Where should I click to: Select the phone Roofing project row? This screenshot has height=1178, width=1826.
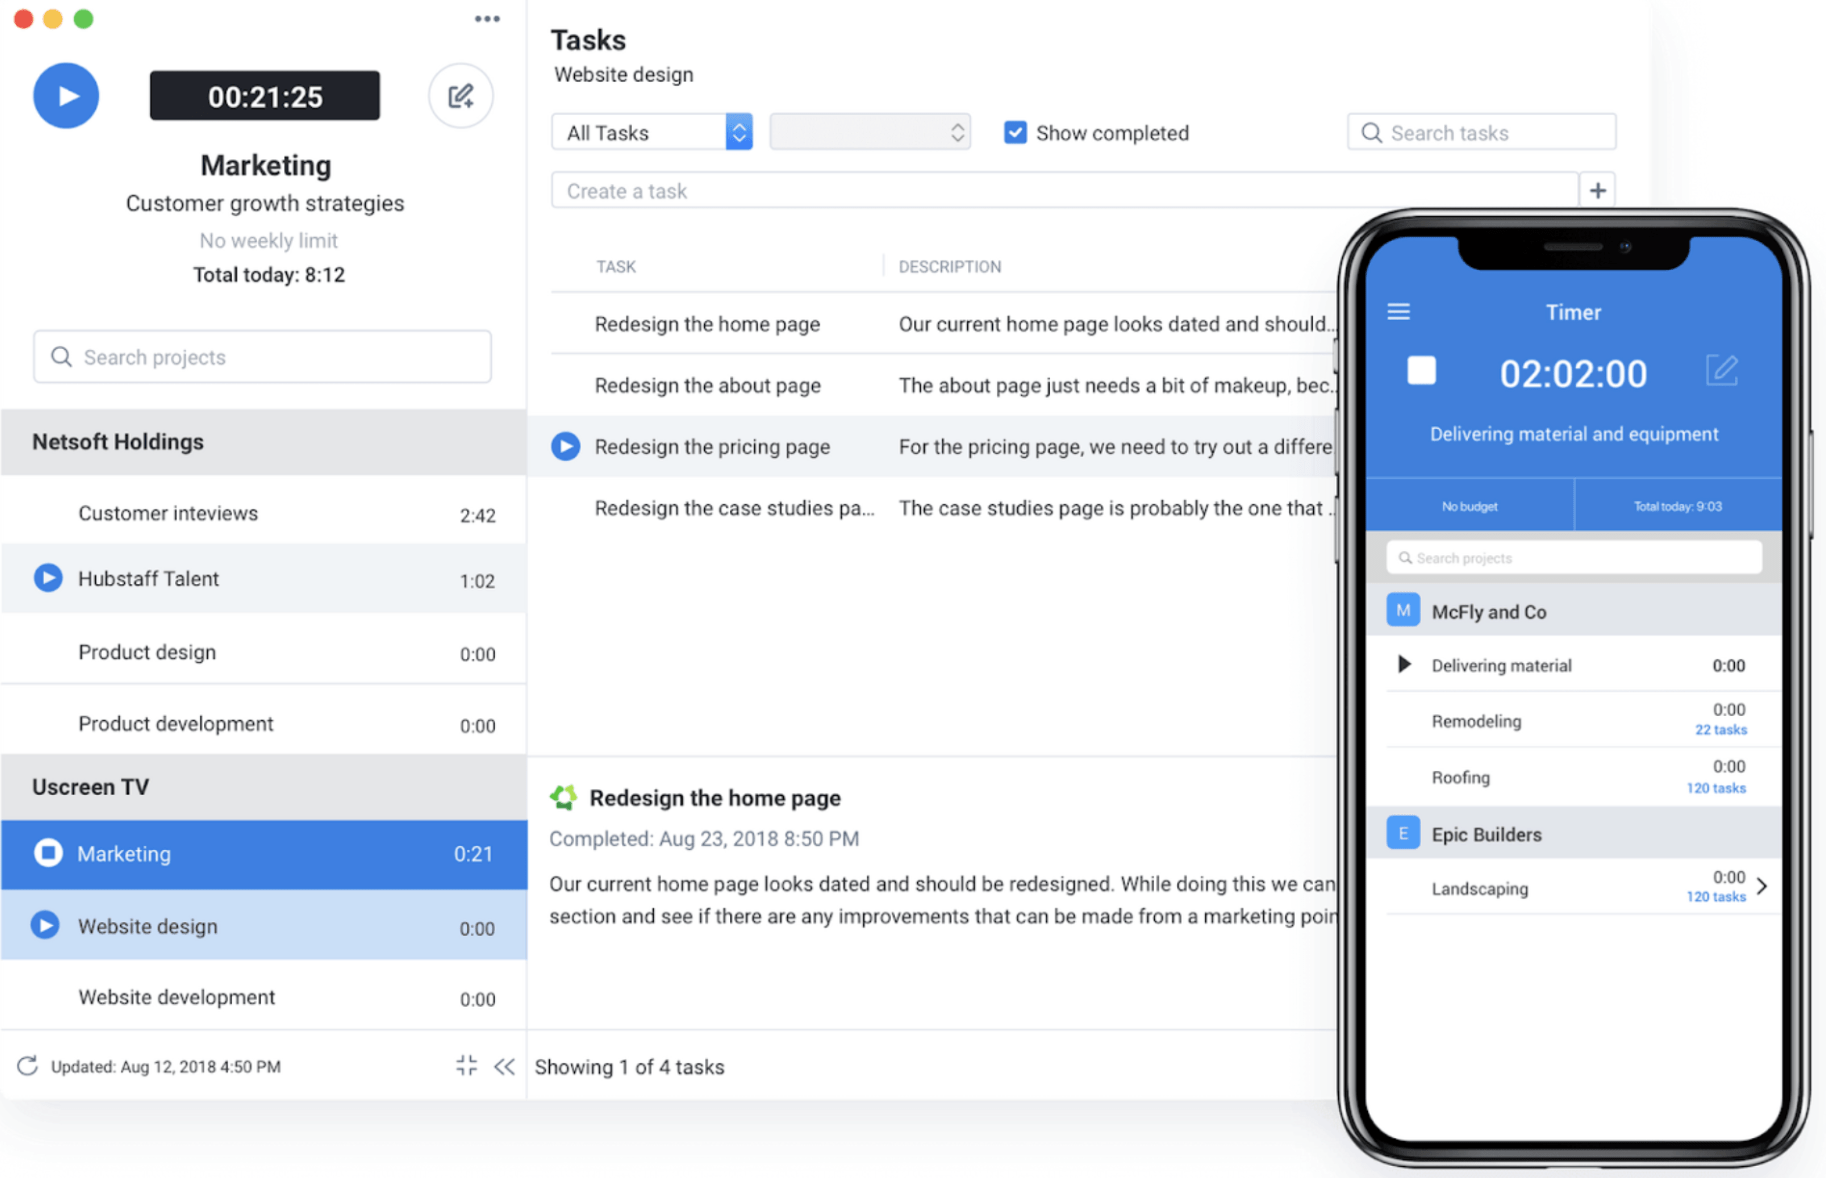1574,777
